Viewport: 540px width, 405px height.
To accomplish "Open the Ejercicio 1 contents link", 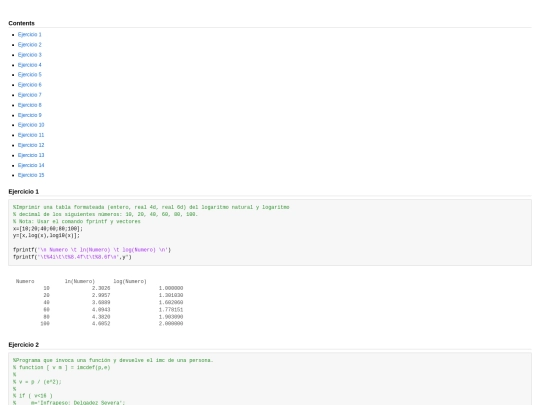I will (x=30, y=34).
